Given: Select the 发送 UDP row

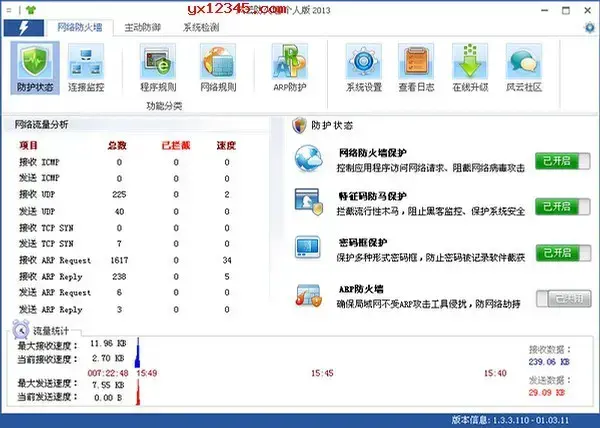Looking at the screenshot, I should click(128, 212).
